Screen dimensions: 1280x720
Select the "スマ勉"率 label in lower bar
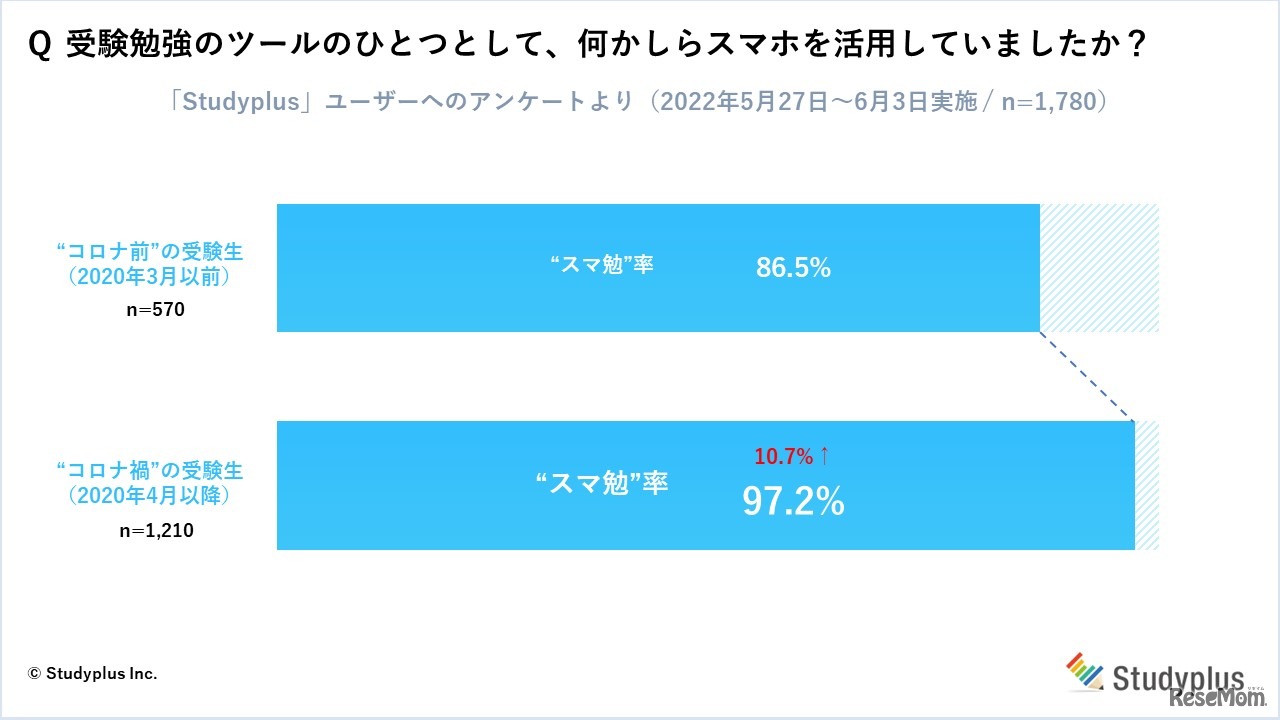[x=602, y=484]
